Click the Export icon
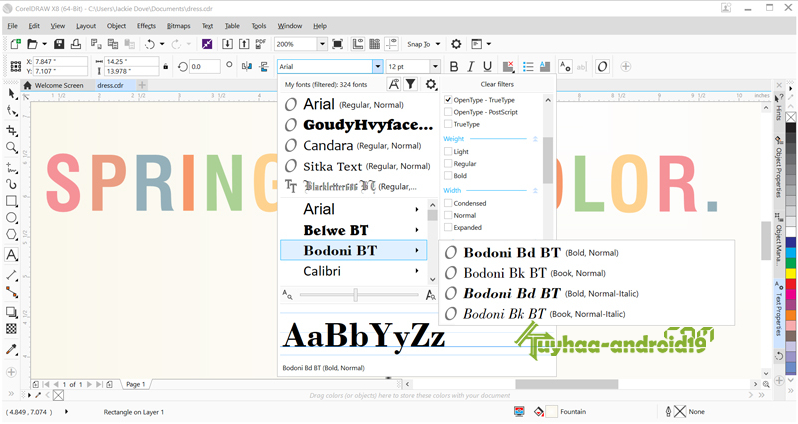 pos(244,44)
